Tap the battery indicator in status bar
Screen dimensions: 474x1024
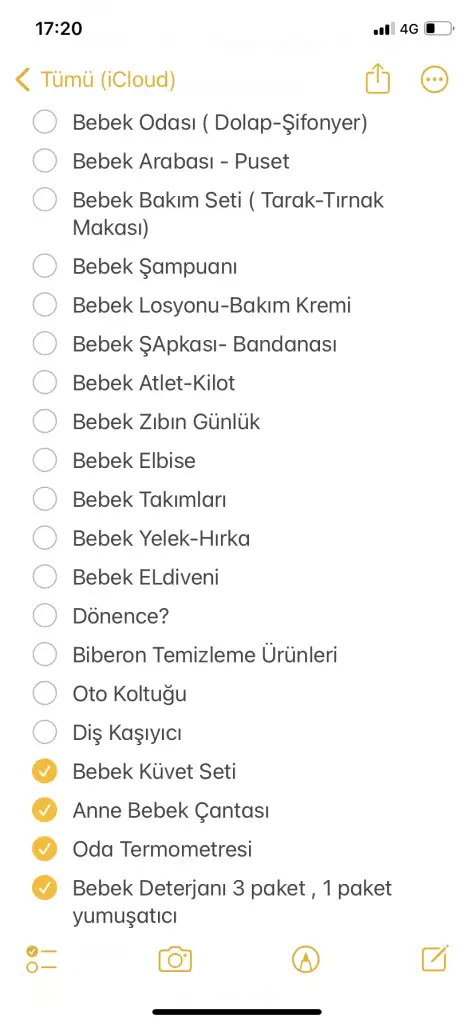click(439, 29)
